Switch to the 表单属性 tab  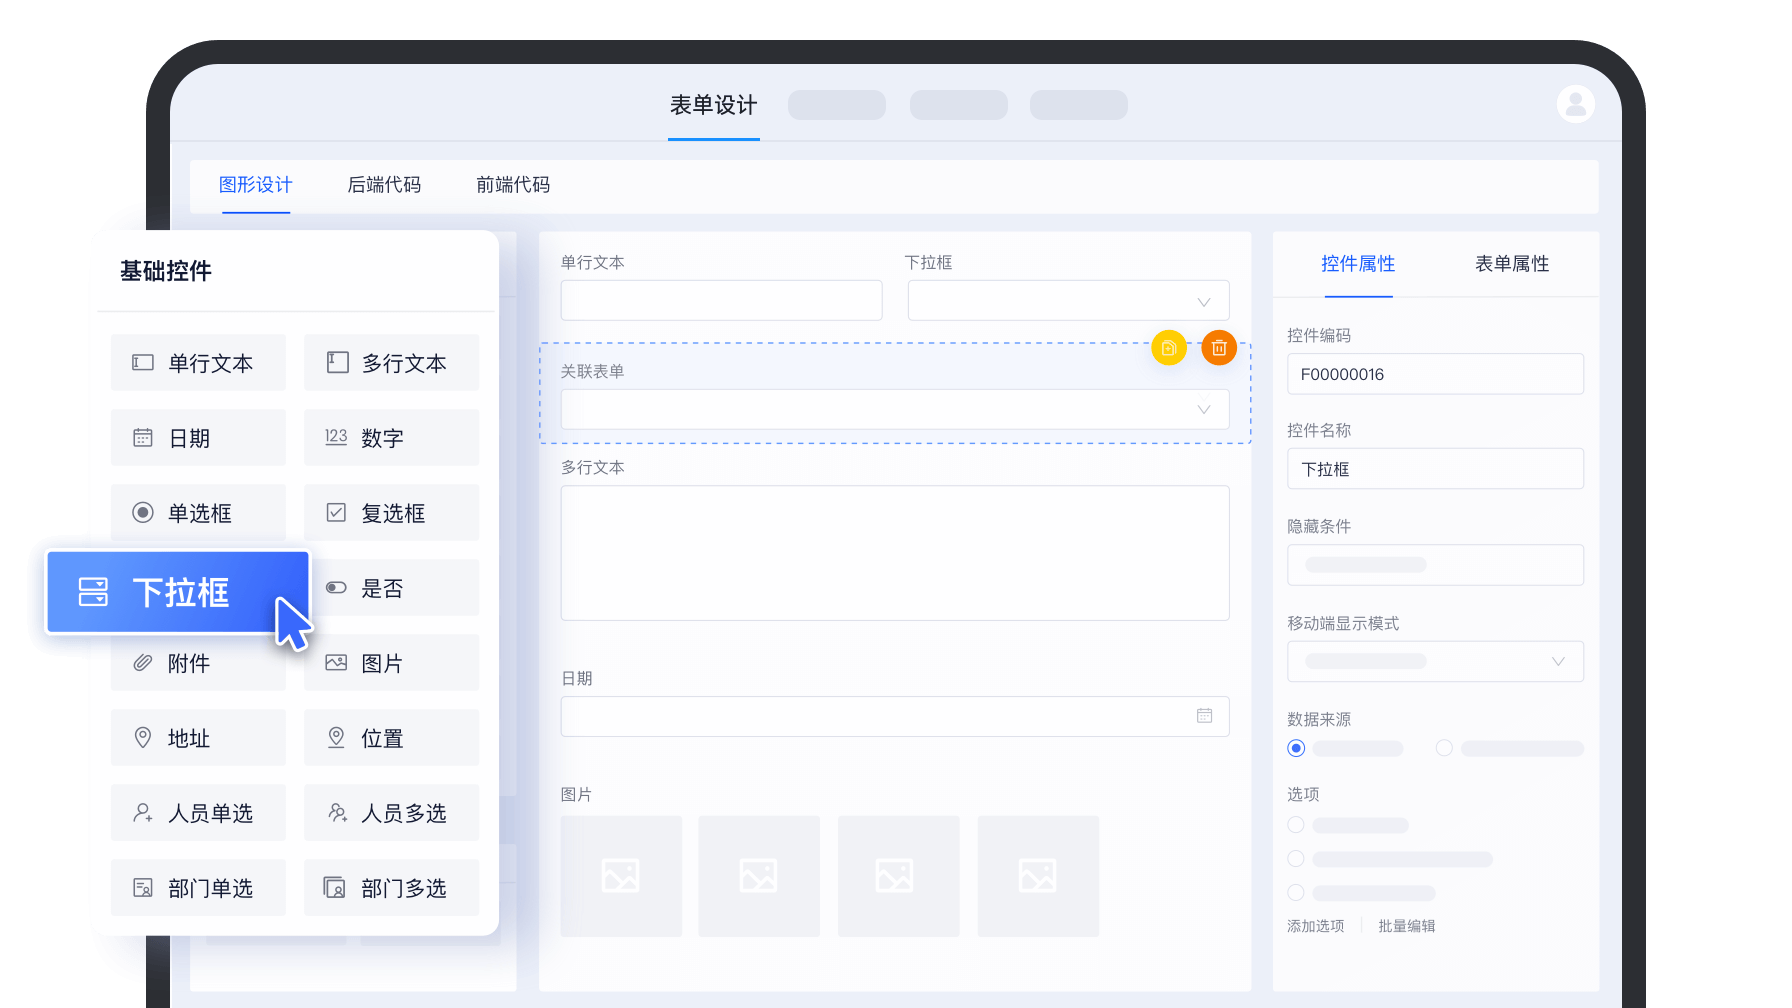click(1511, 264)
